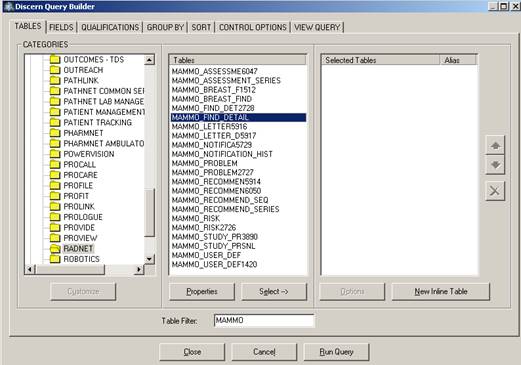Click the categories left scroll arrow
This screenshot has height=365, width=521.
(30, 269)
